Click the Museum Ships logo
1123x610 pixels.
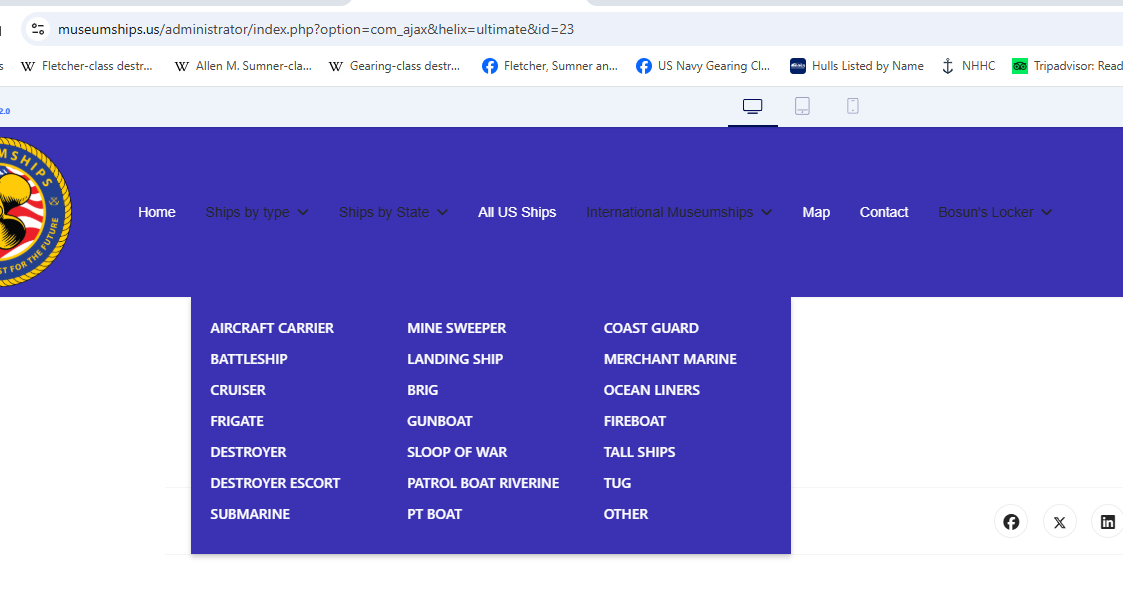pos(30,212)
